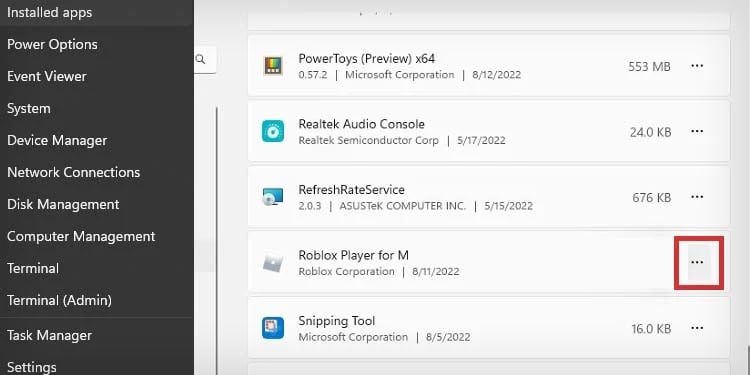Click the Realtek Audio Console icon
Image resolution: width=750 pixels, height=375 pixels.
point(273,131)
